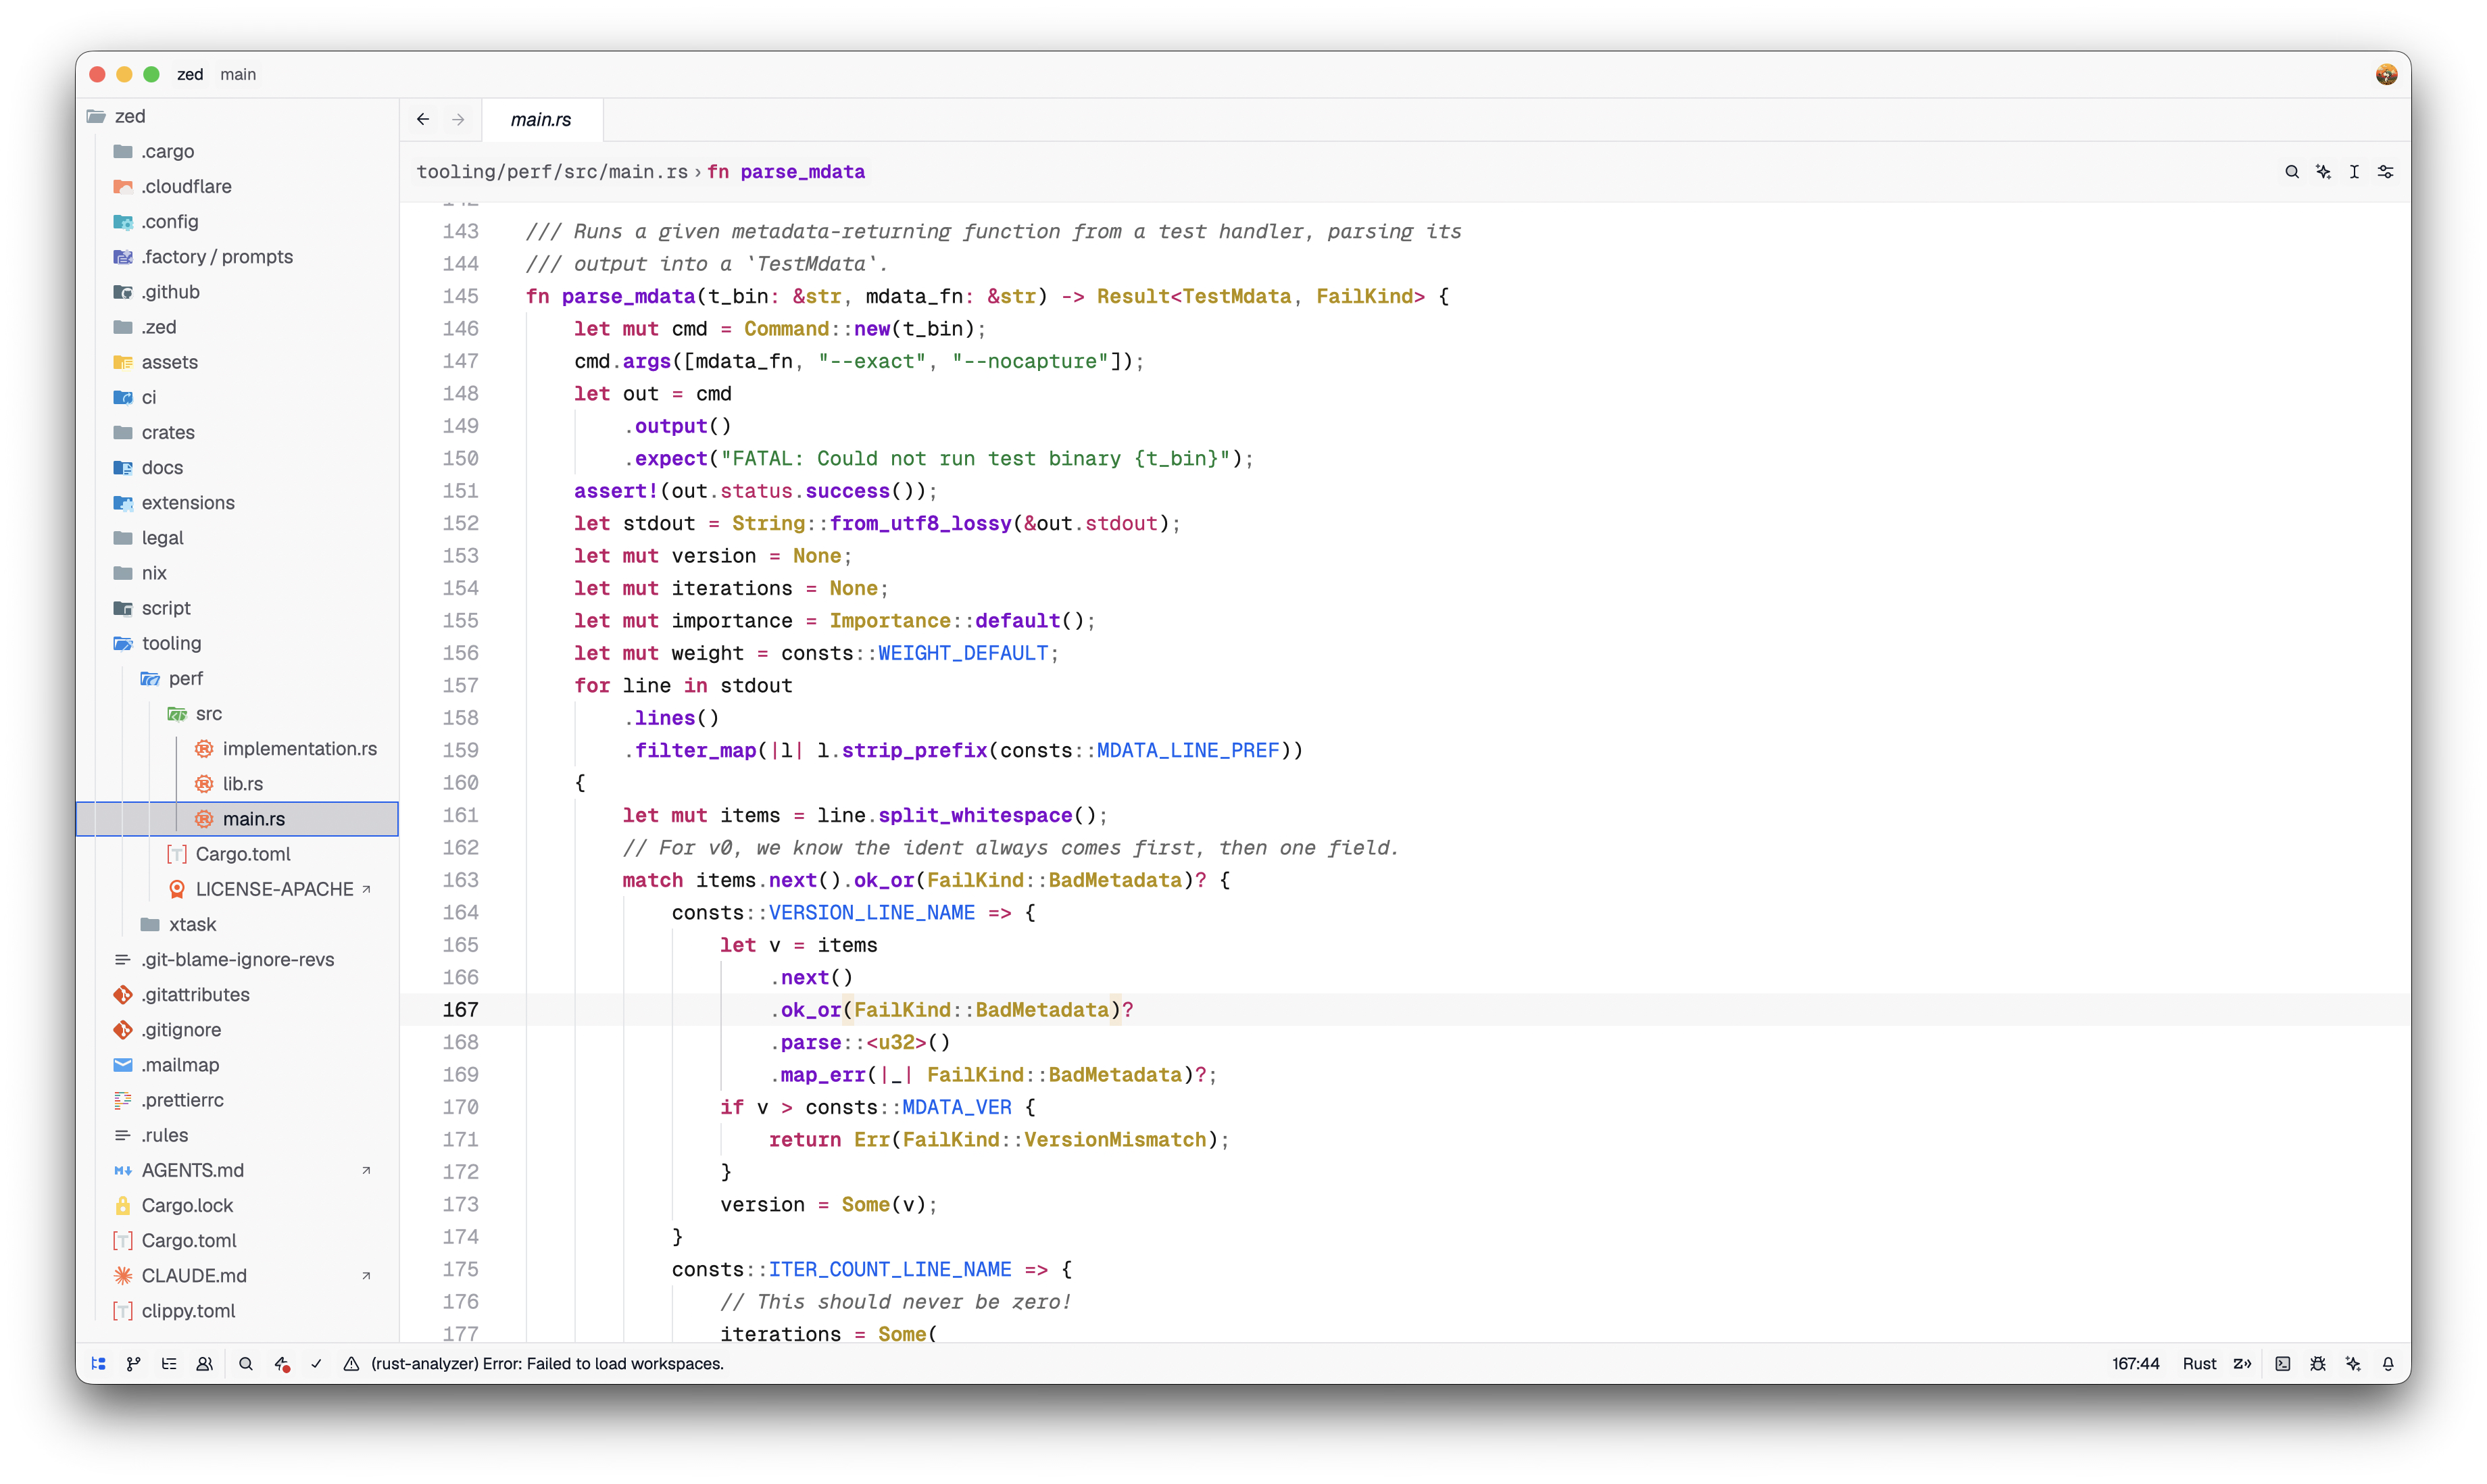Select the main.rs tab
The height and width of the screenshot is (1484, 2487).
541,119
